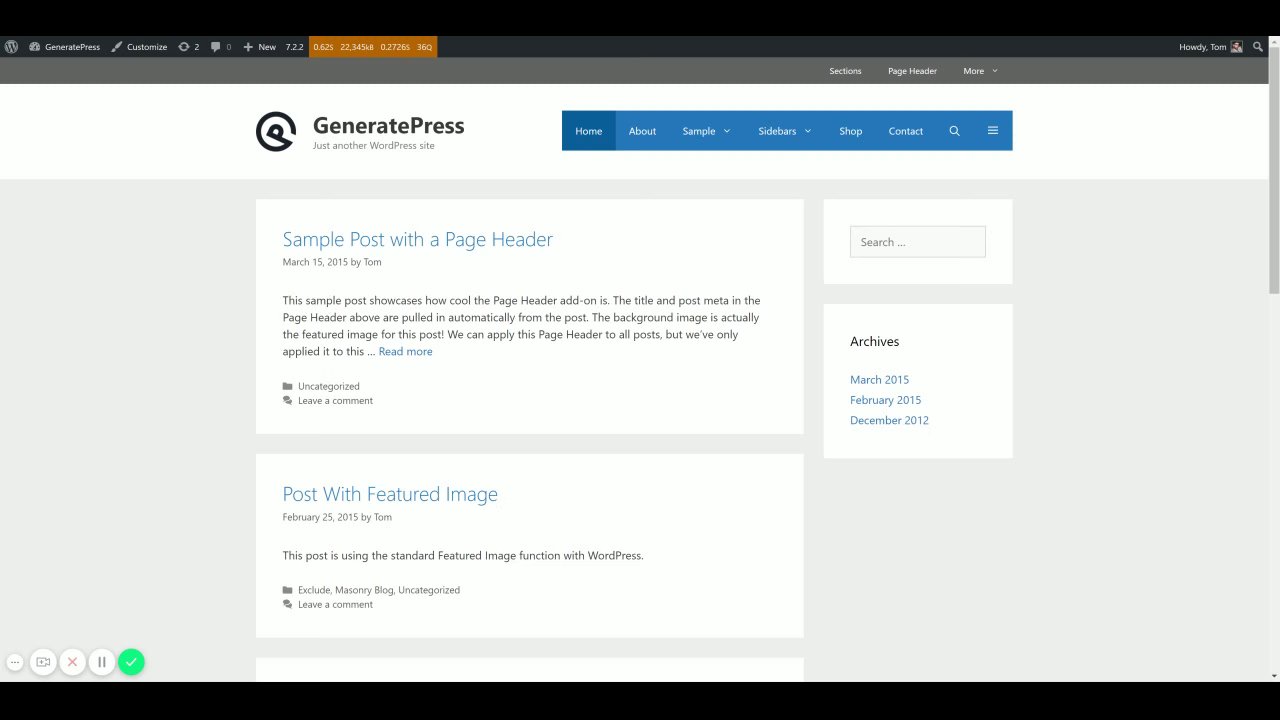
Task: Open the Exclude category link
Action: (314, 590)
